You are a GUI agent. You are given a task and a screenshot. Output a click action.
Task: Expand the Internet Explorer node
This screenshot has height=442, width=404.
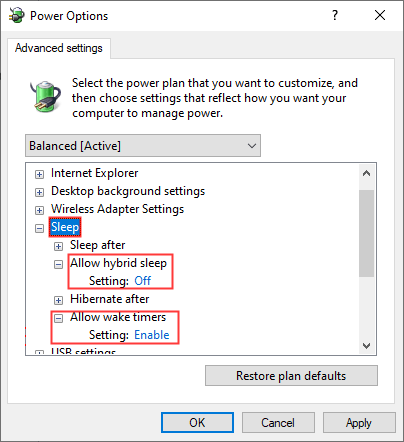(x=39, y=174)
